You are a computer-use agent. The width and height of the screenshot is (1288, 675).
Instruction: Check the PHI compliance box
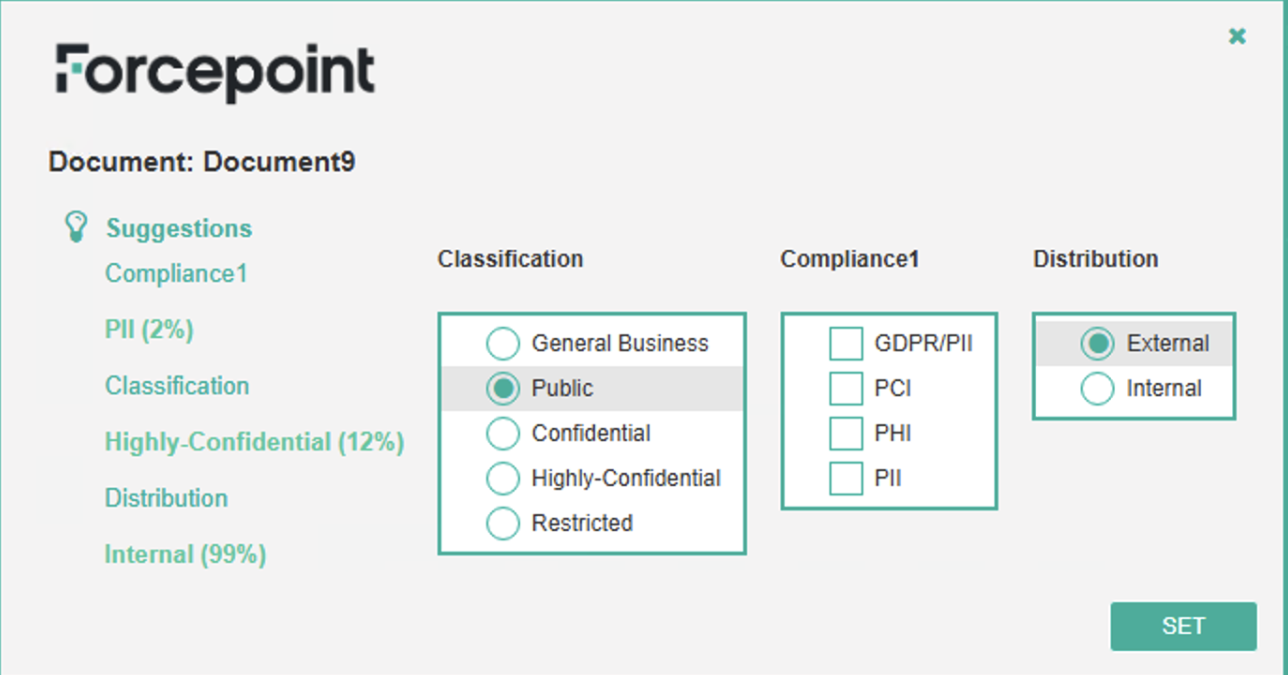tap(846, 434)
